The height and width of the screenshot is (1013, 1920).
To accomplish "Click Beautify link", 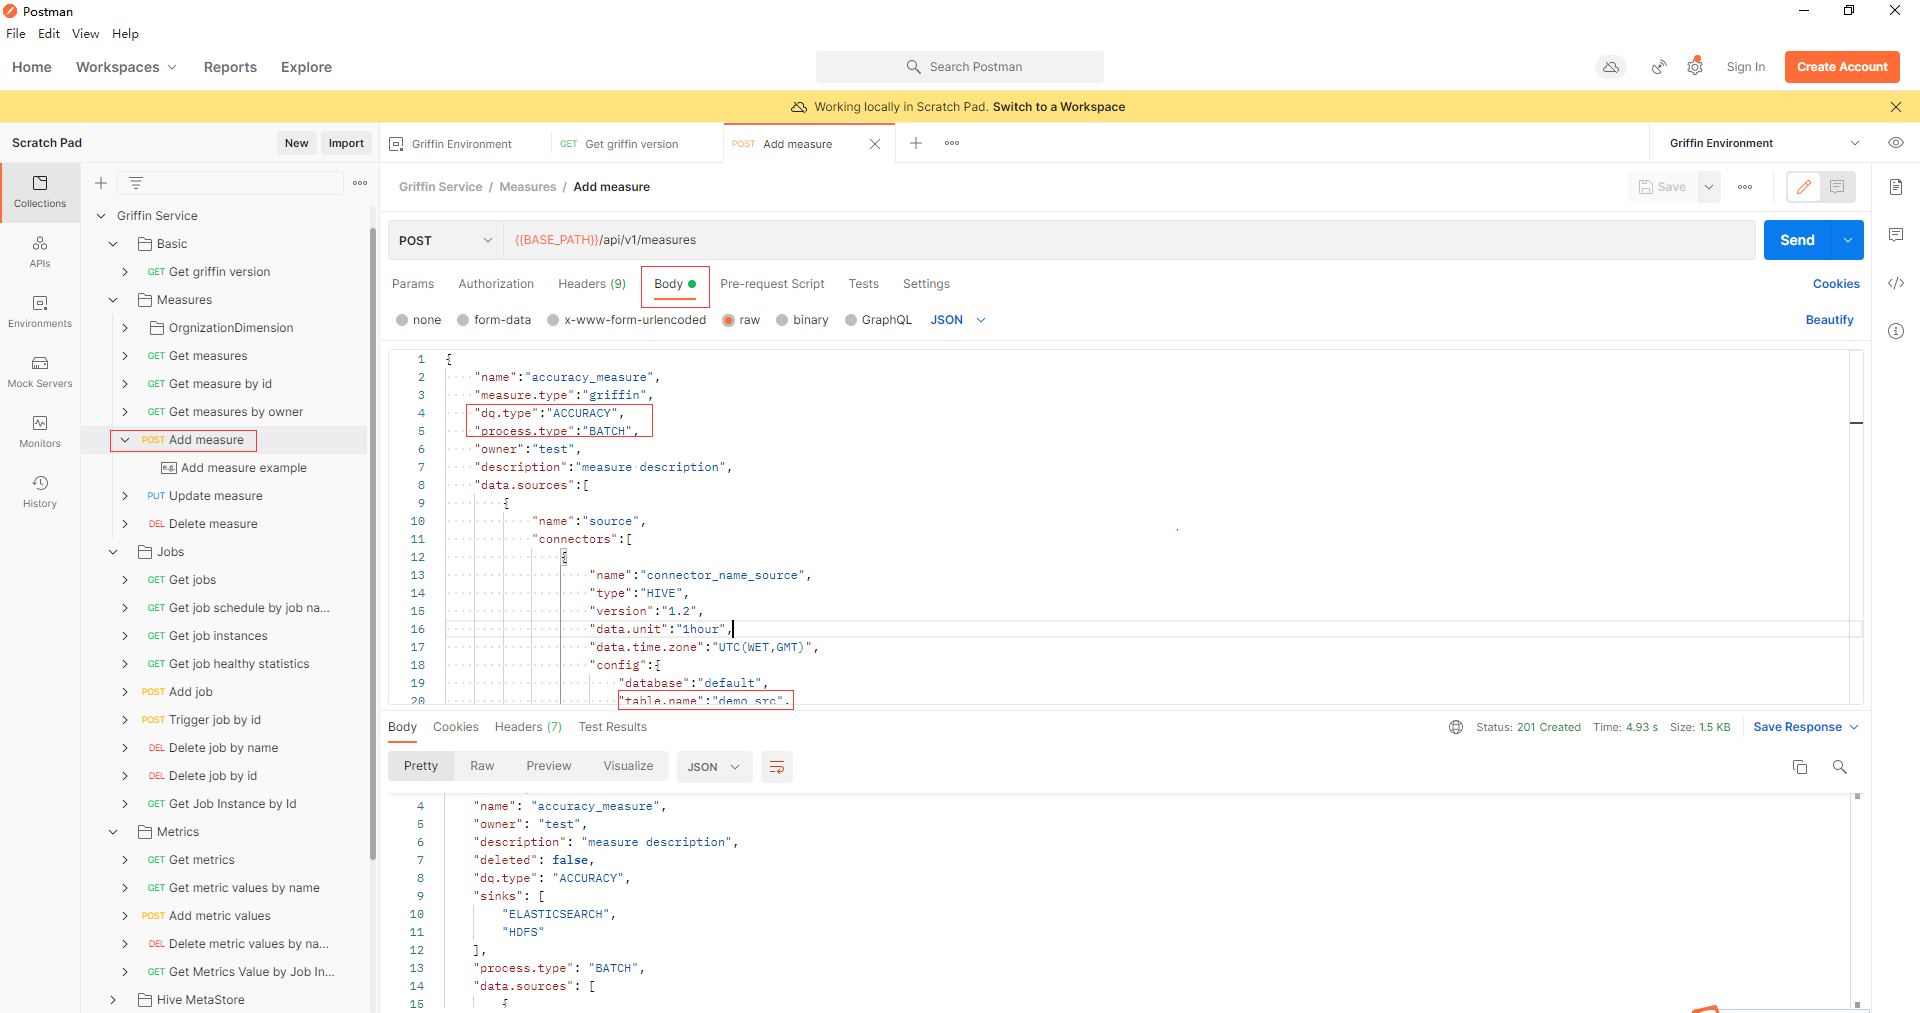I will click(1829, 320).
